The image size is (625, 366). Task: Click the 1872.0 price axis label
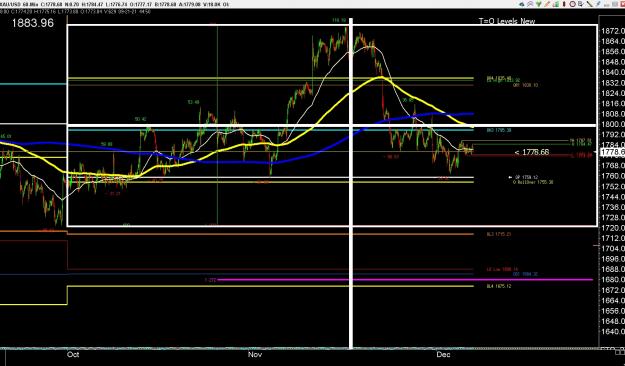[x=613, y=31]
